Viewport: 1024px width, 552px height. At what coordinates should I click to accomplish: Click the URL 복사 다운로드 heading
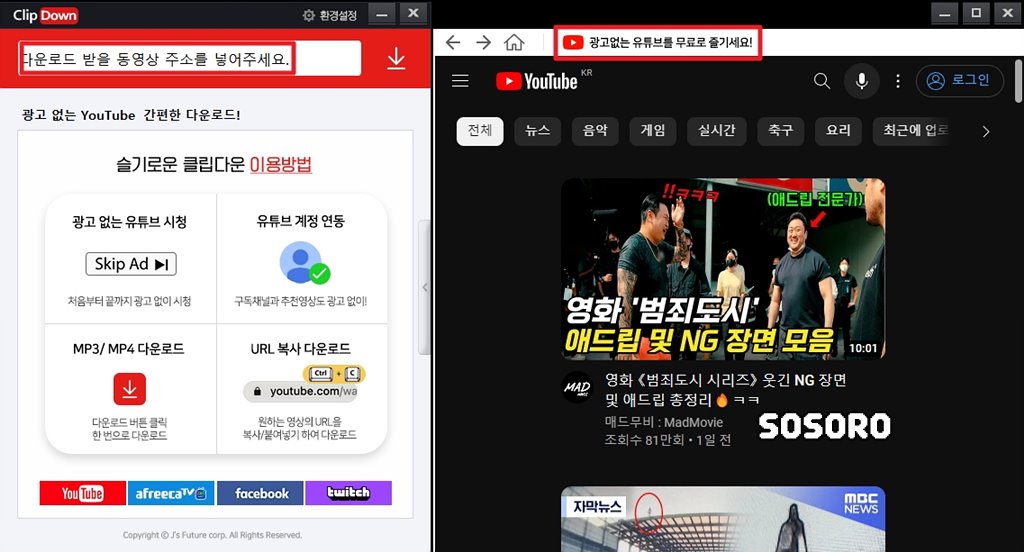tap(300, 349)
